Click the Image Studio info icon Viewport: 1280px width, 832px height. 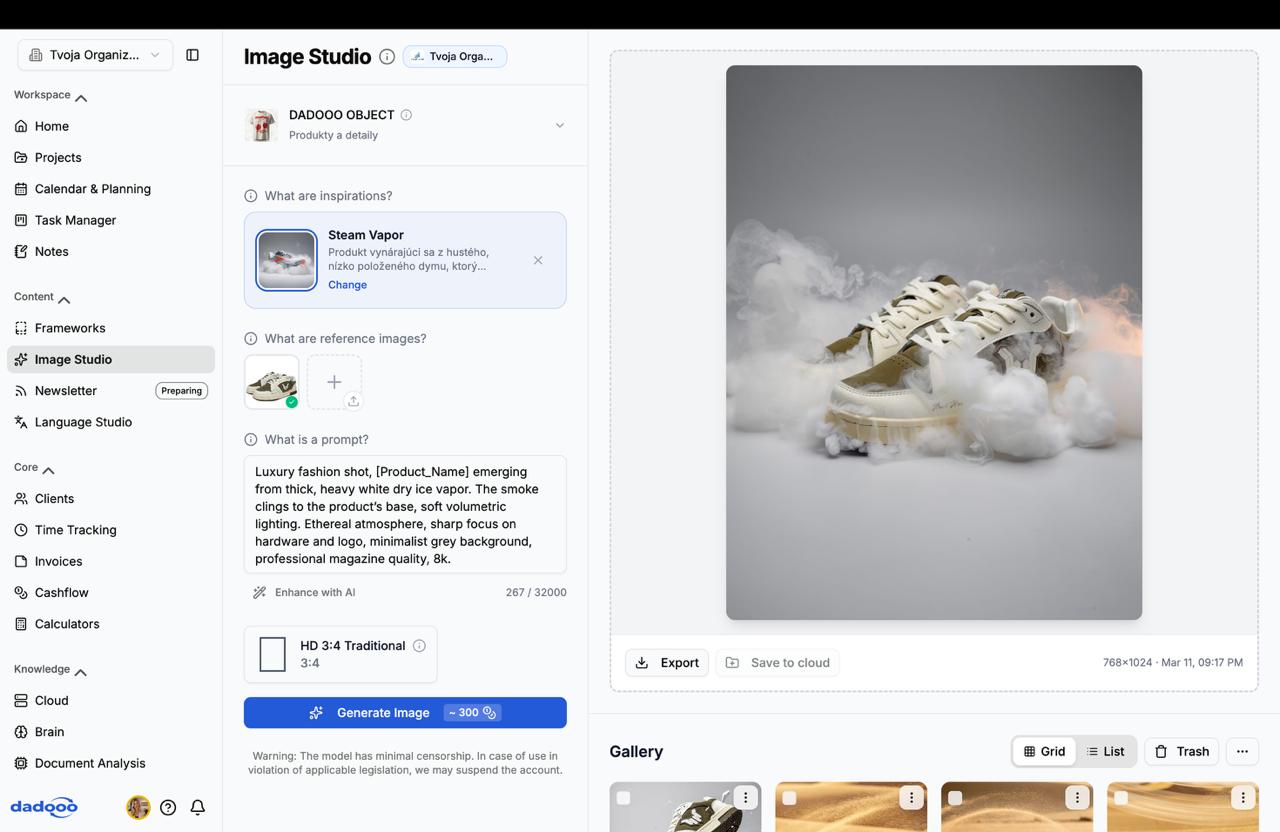pos(387,57)
